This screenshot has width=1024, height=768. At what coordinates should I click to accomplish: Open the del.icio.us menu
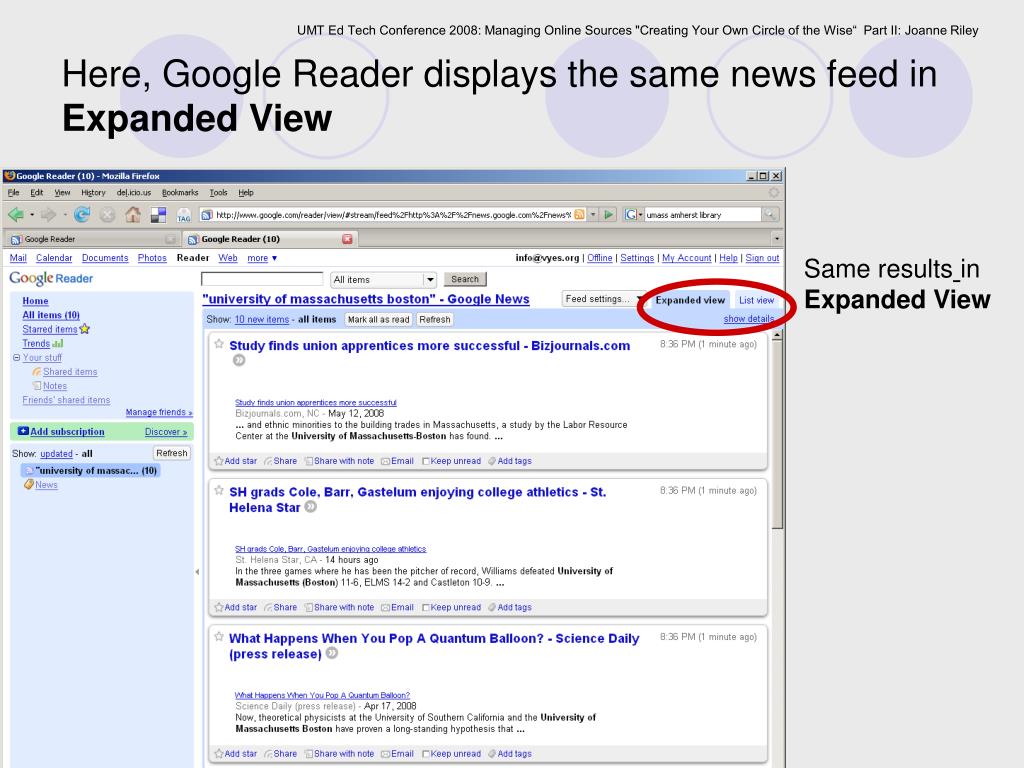click(x=133, y=193)
